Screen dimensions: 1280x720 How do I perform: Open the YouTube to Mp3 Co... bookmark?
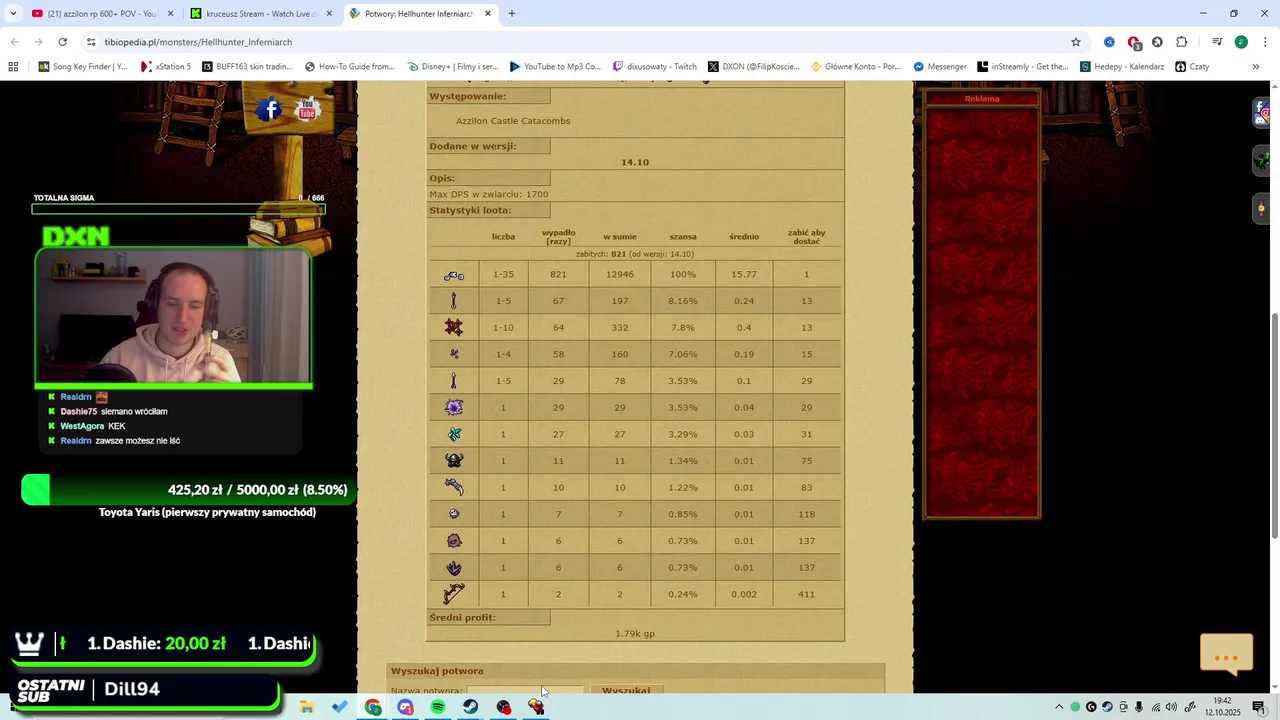coord(555,67)
